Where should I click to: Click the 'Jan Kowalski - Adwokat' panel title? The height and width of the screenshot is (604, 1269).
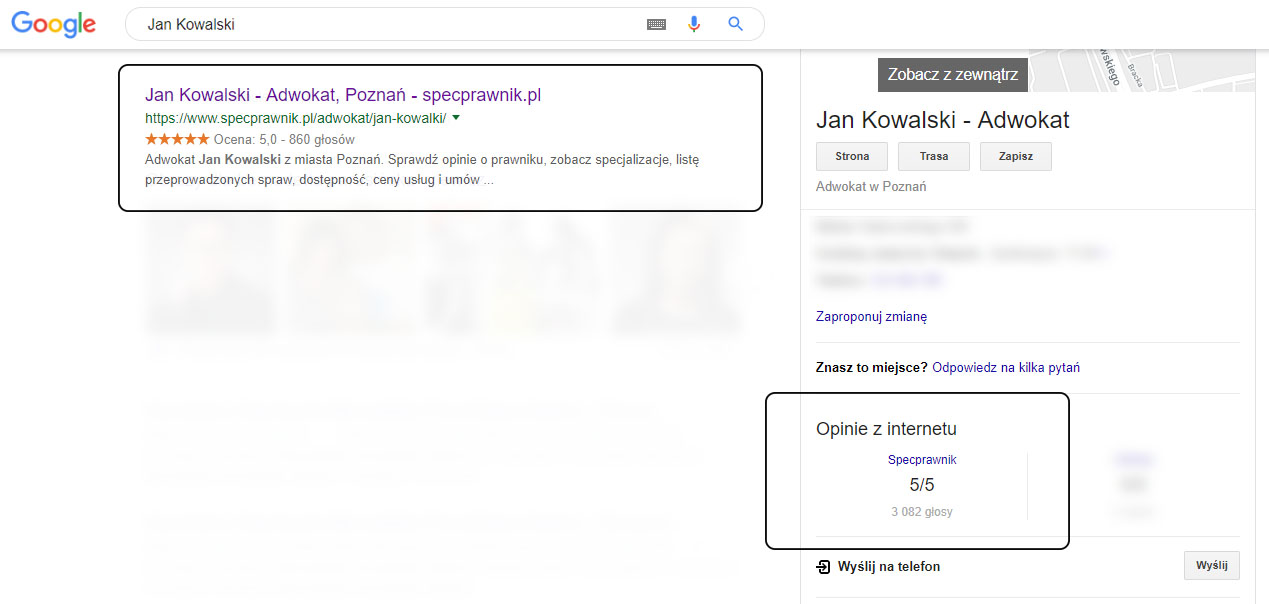tap(943, 121)
